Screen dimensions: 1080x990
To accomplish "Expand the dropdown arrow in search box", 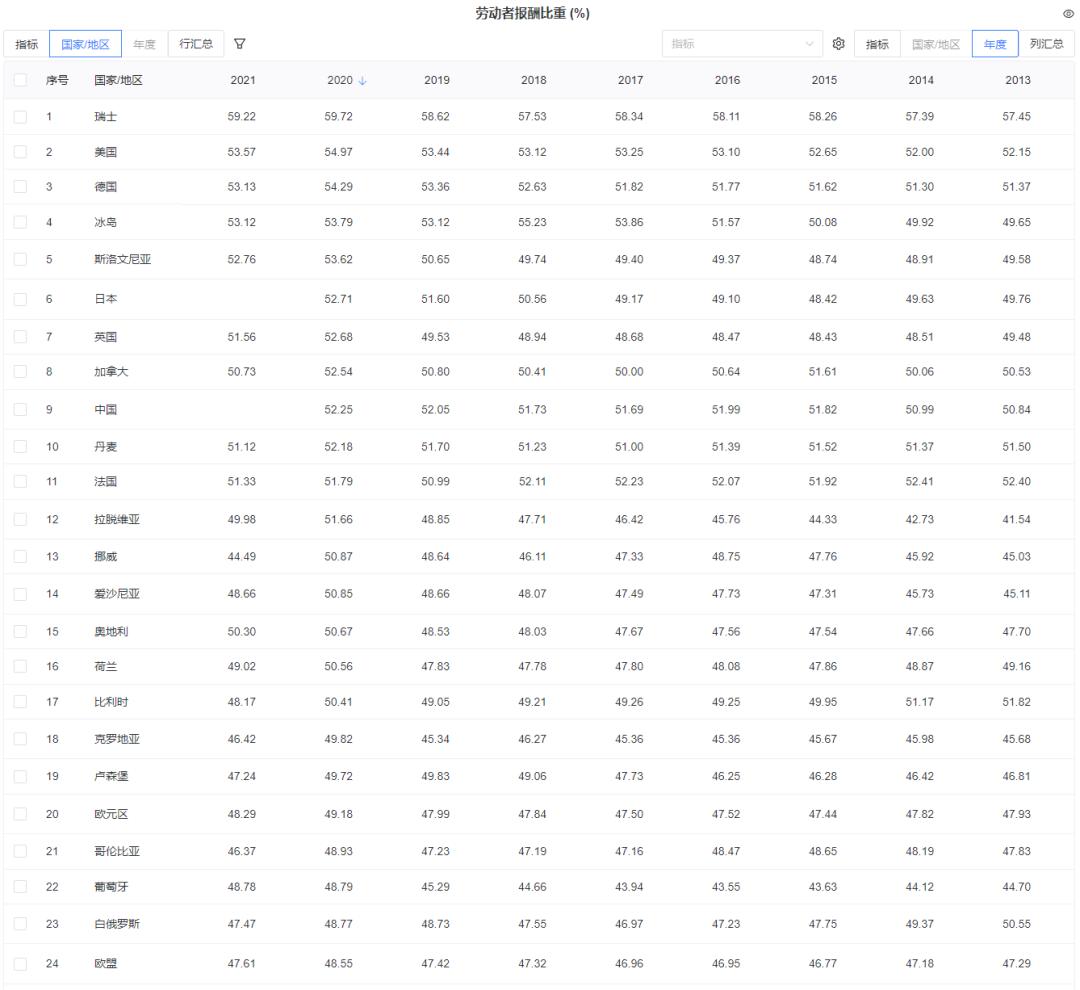I will [810, 44].
